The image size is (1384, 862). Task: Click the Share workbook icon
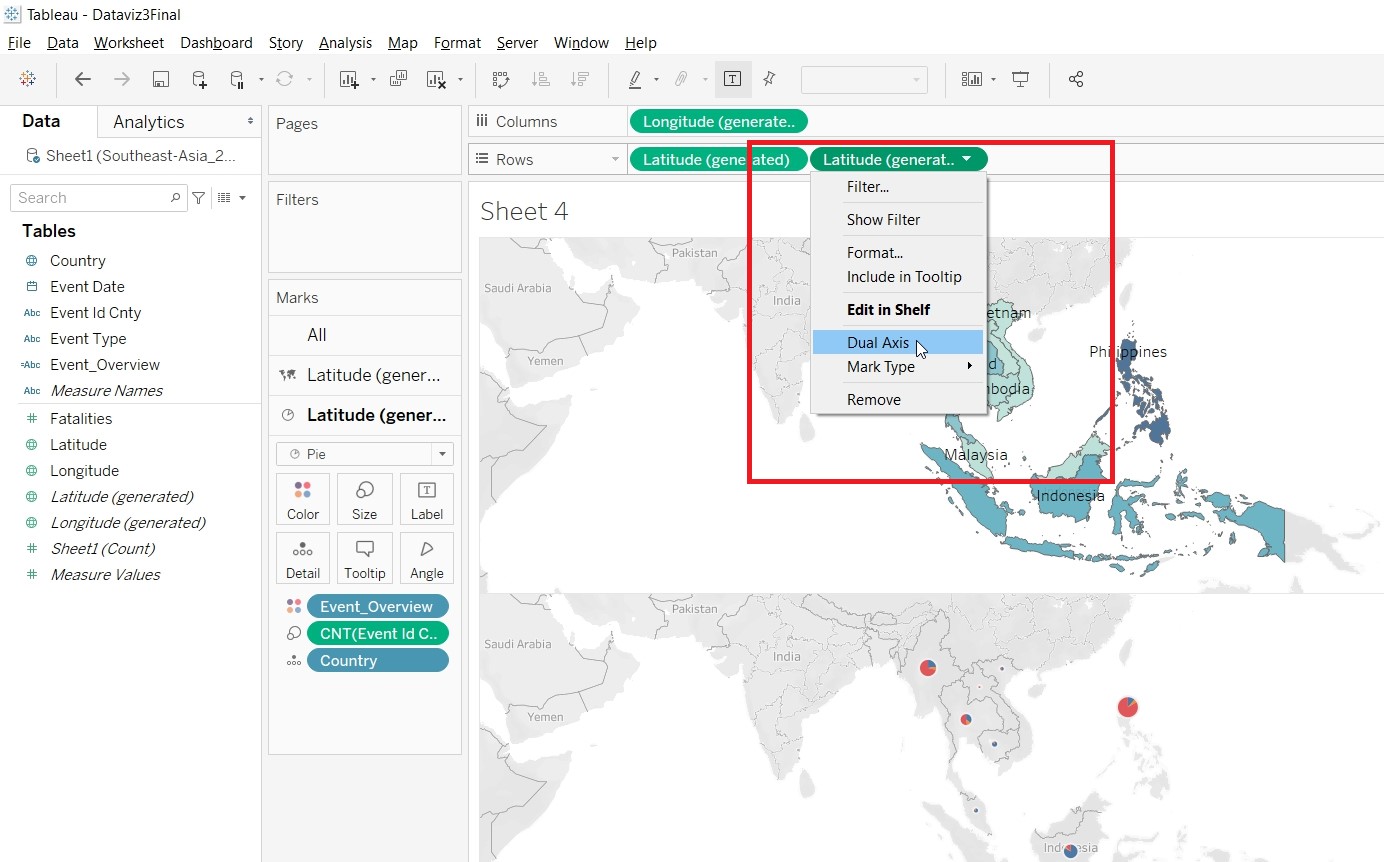[1076, 79]
